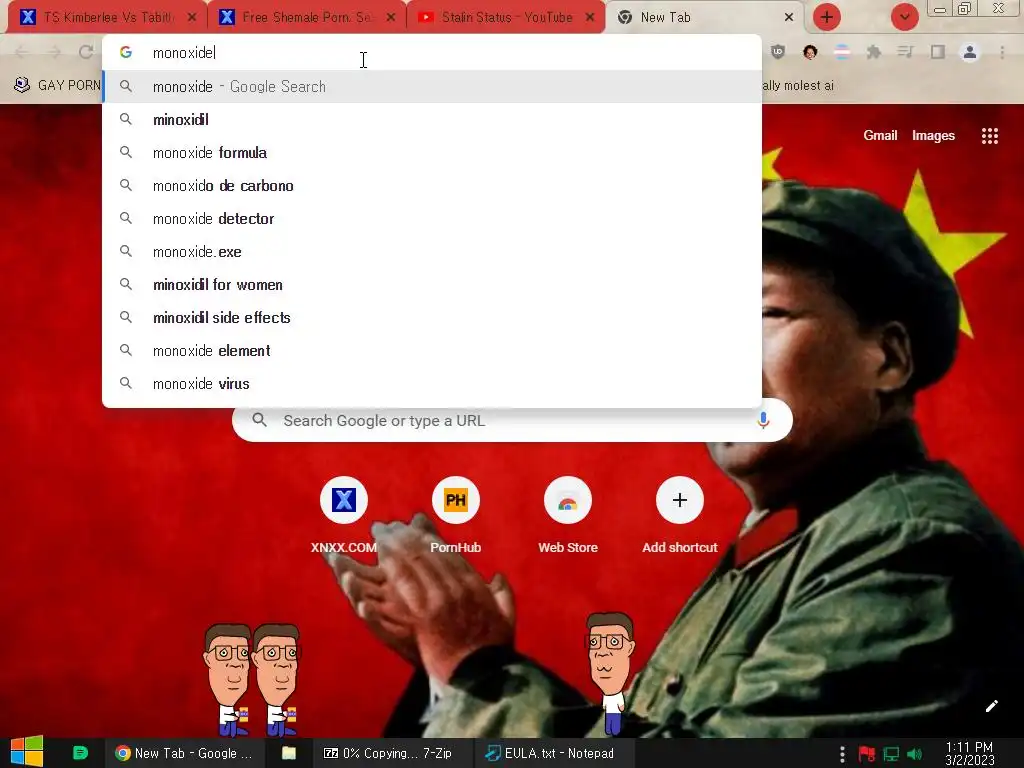This screenshot has width=1024, height=768.
Task: Open a new tab with red plus button
Action: tap(827, 17)
